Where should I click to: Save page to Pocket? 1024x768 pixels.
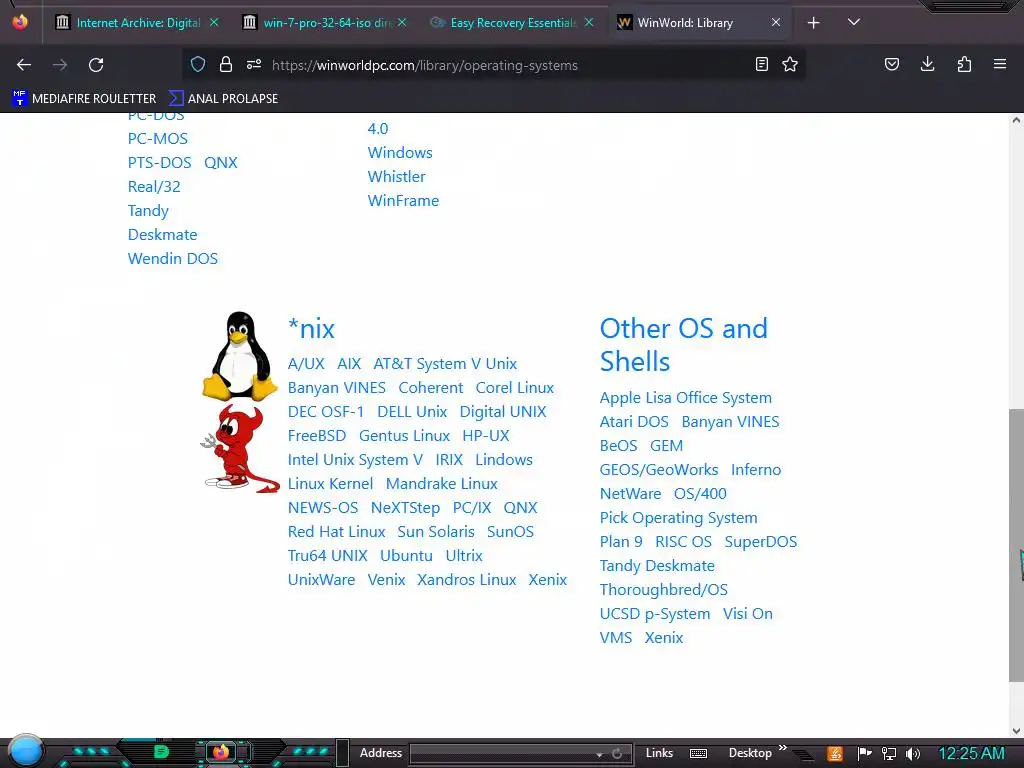pyautogui.click(x=892, y=65)
